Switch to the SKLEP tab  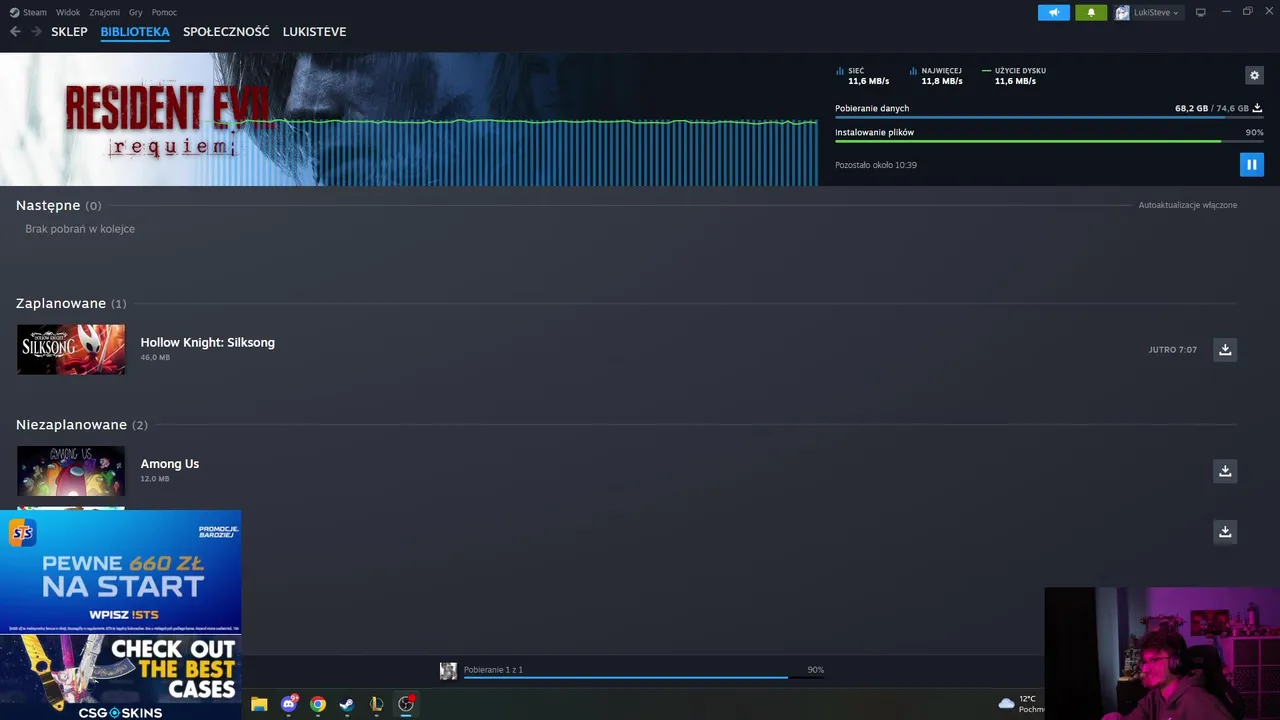[x=69, y=32]
